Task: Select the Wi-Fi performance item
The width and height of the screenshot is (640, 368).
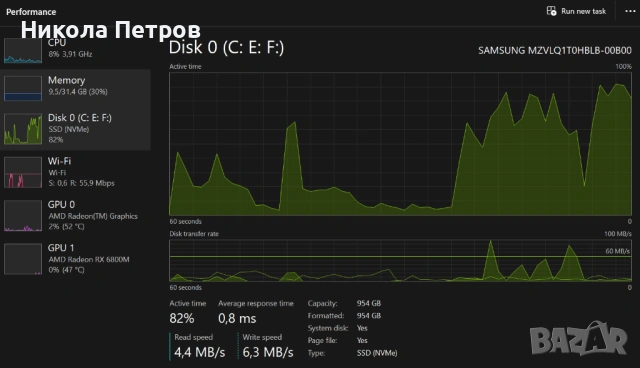Action: coord(76,172)
